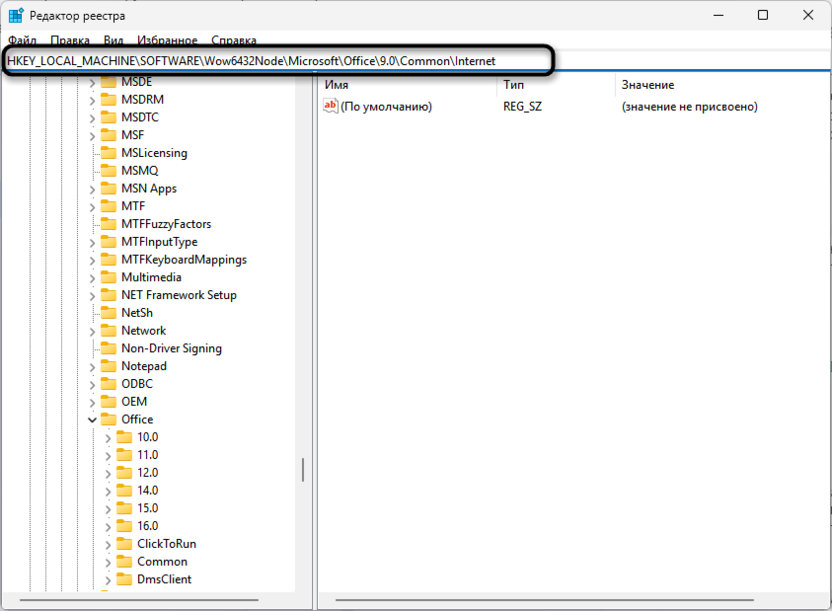Screen dimensions: 832x611
Task: Expand the MTF key
Action: click(x=92, y=207)
